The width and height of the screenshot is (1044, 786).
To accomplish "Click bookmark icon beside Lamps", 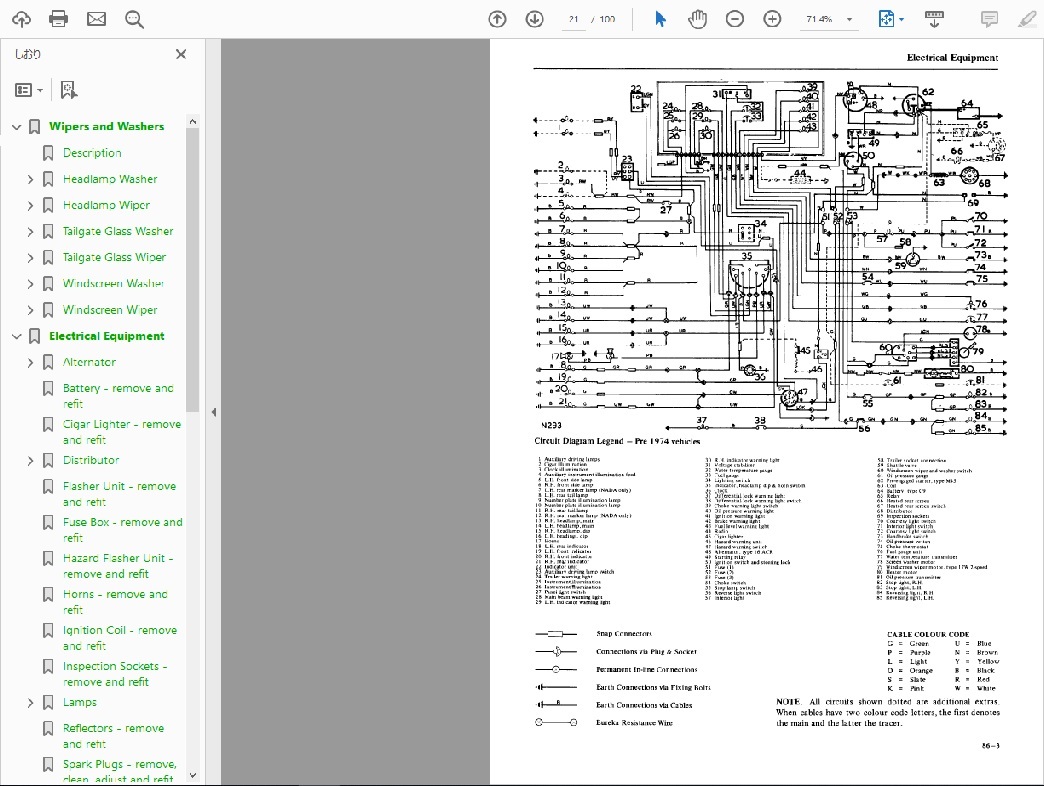I will tap(48, 702).
